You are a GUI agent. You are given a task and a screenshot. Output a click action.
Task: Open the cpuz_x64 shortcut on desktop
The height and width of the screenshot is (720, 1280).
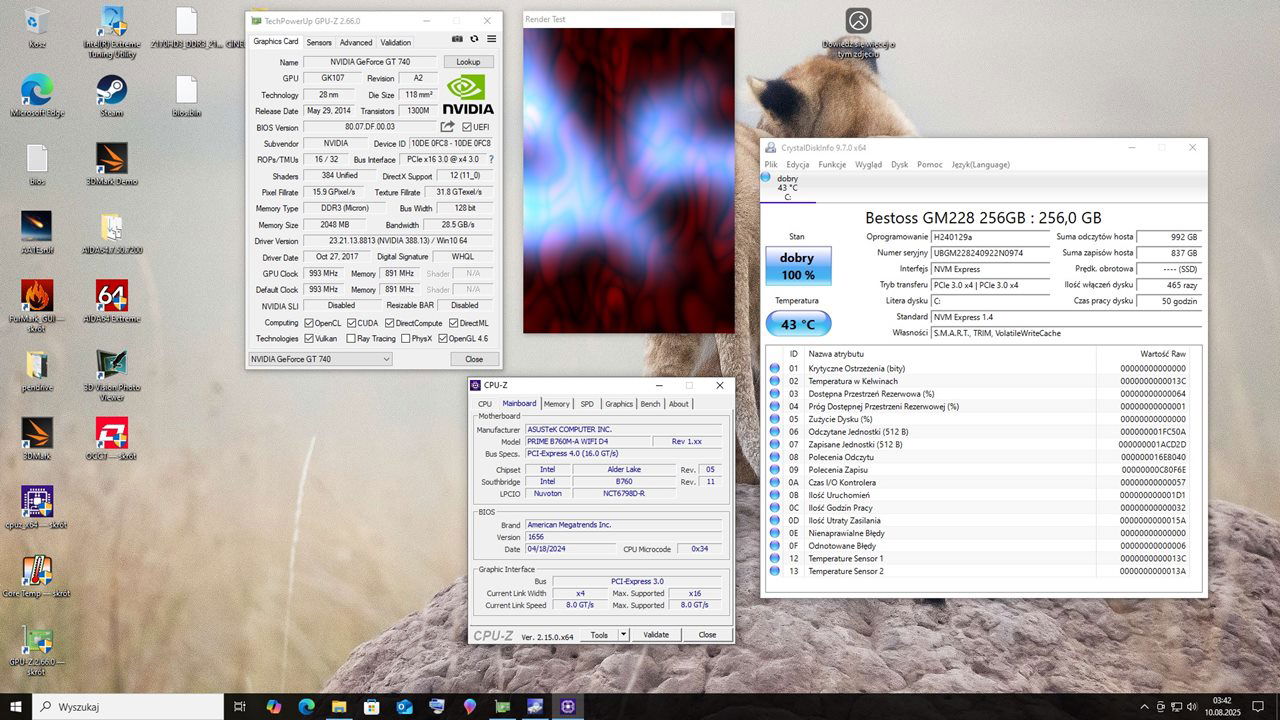pos(37,507)
